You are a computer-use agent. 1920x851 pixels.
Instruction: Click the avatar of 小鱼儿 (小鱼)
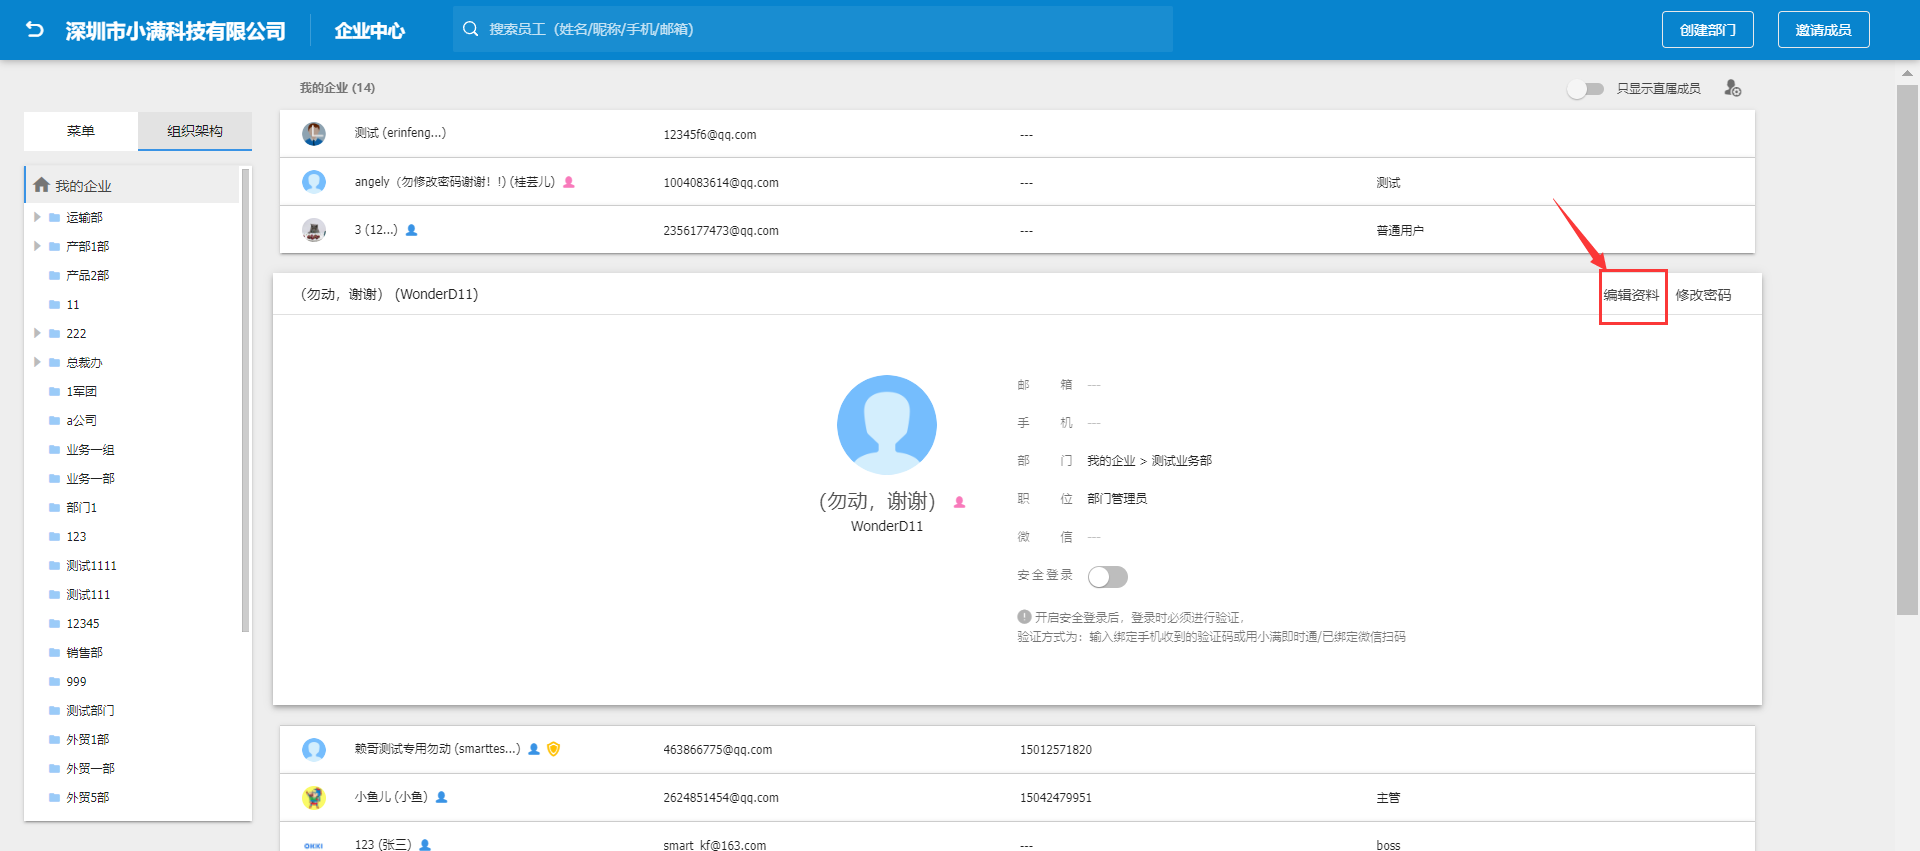click(x=314, y=797)
